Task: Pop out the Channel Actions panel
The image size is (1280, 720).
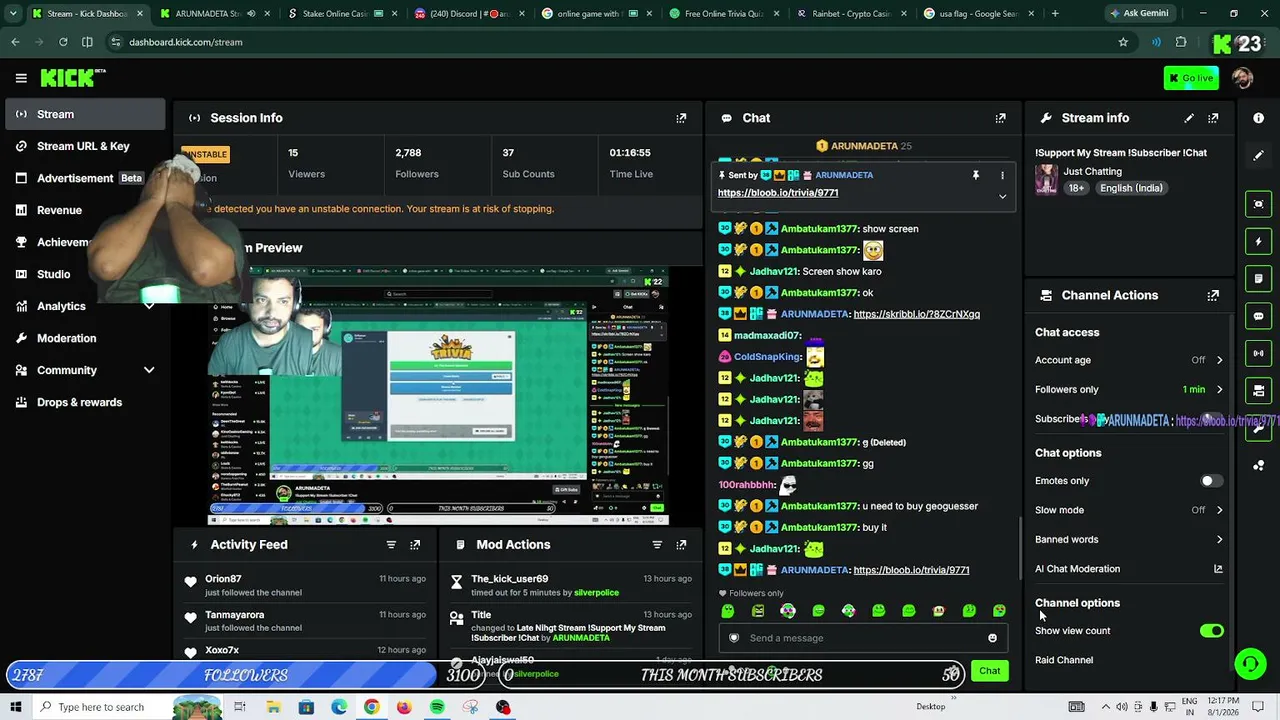Action: (x=1213, y=296)
